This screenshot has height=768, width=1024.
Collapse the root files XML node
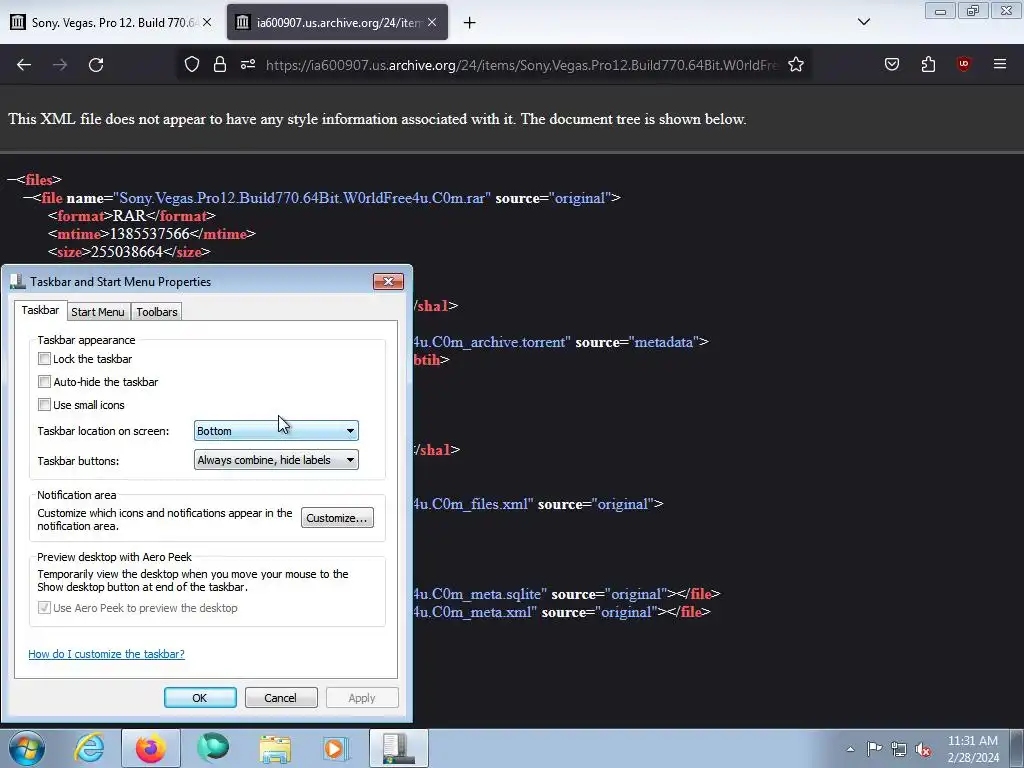12,180
